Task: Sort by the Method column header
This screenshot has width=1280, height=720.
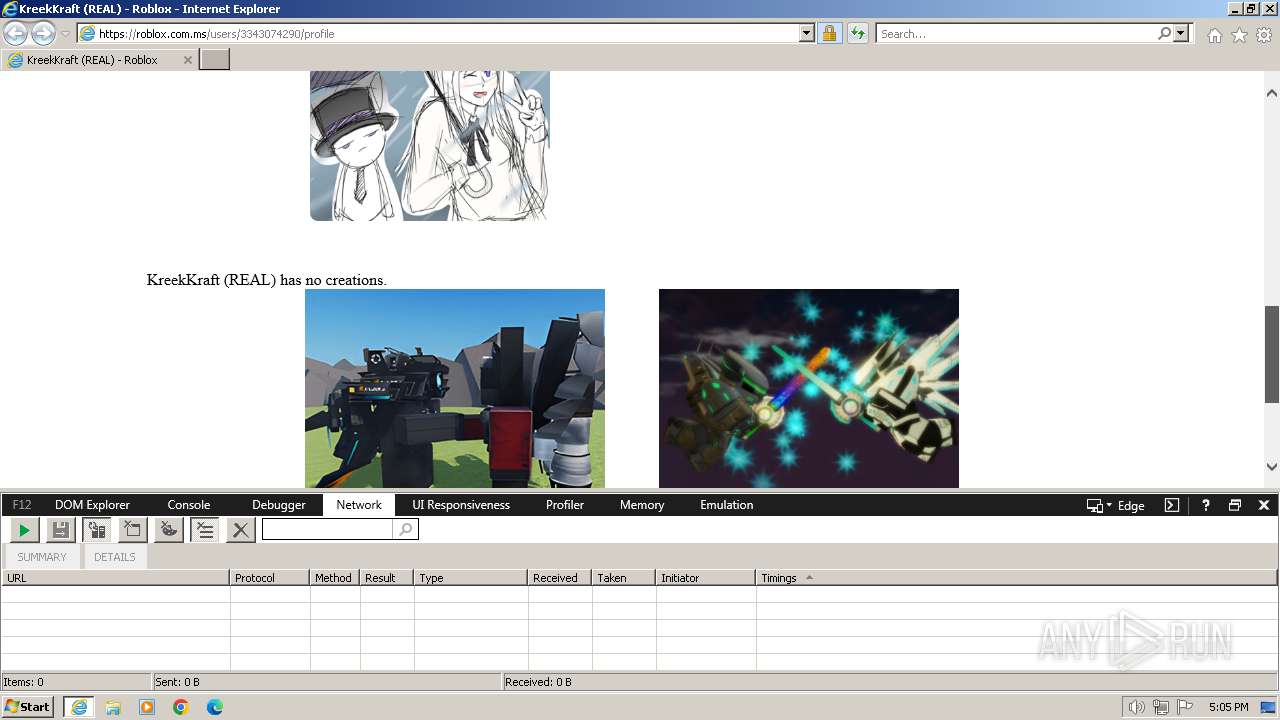Action: point(335,578)
